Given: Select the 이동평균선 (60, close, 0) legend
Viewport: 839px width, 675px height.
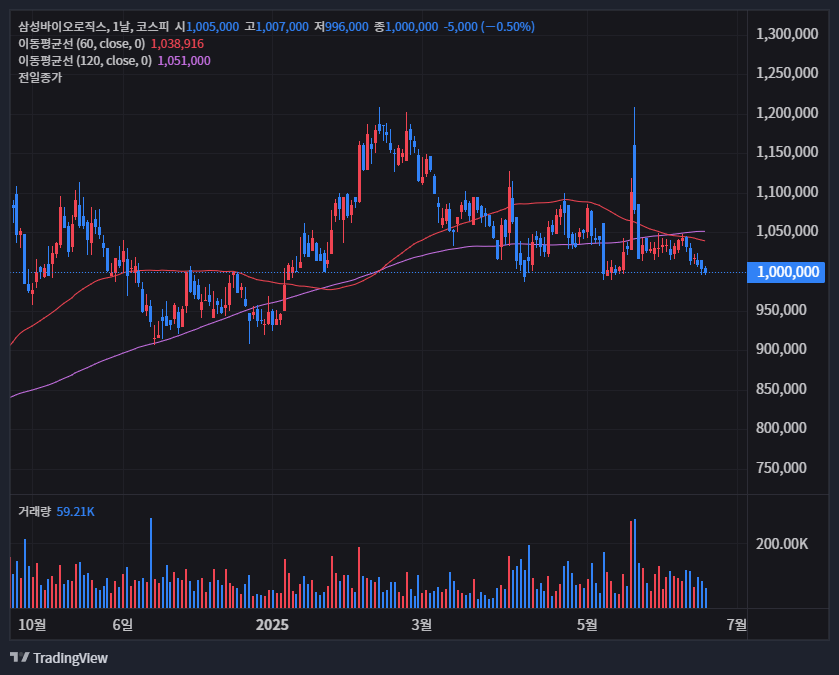Looking at the screenshot, I should pyautogui.click(x=81, y=44).
